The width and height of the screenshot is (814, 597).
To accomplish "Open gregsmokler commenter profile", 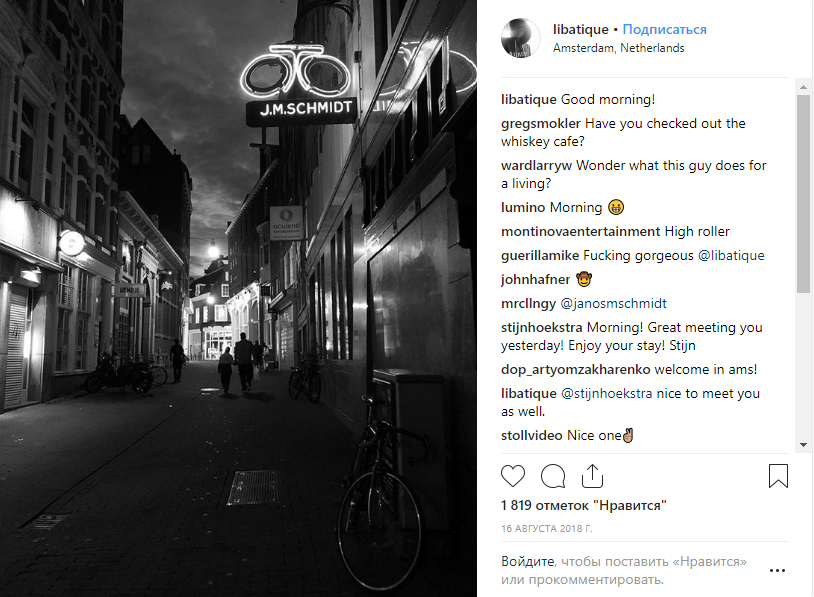I will [540, 124].
